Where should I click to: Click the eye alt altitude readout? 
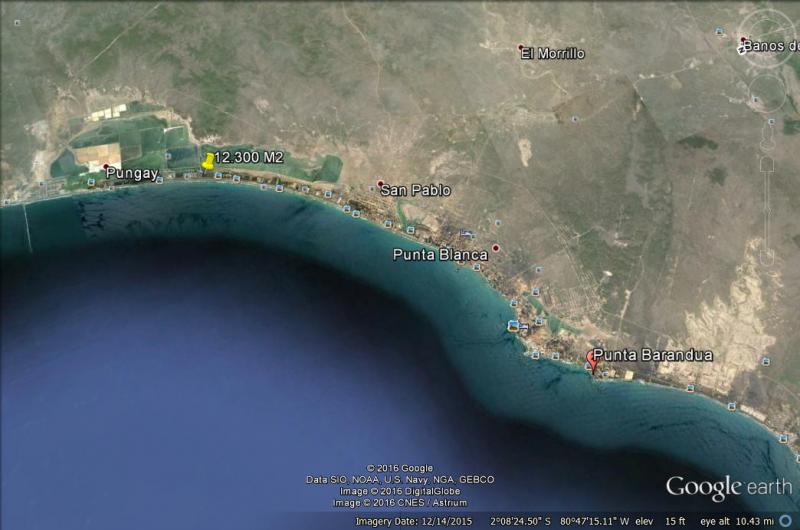737,521
